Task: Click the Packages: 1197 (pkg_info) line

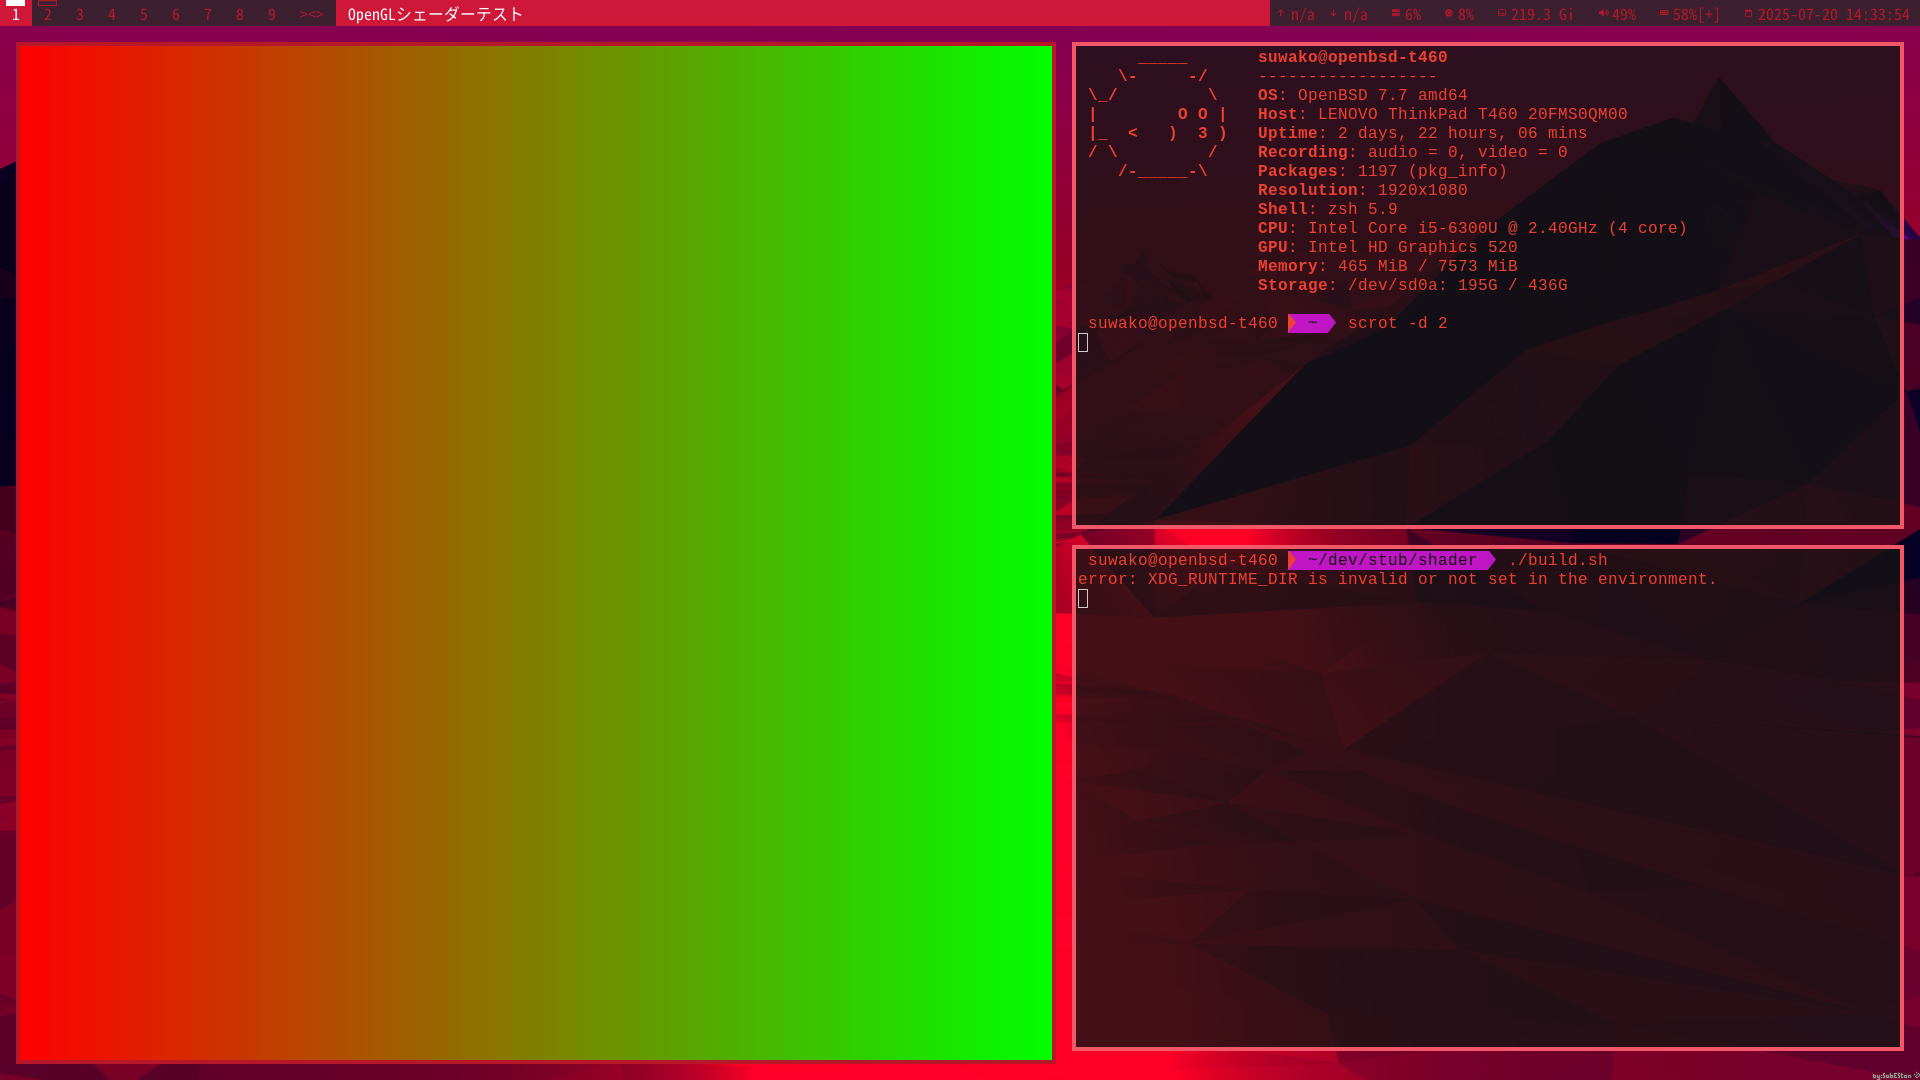Action: click(1382, 171)
